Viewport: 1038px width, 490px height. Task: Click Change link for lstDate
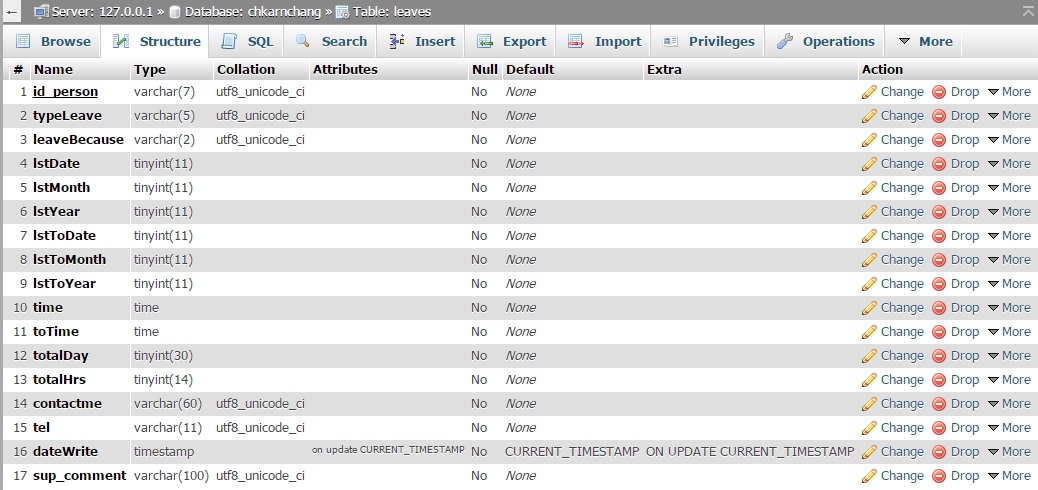[x=902, y=164]
